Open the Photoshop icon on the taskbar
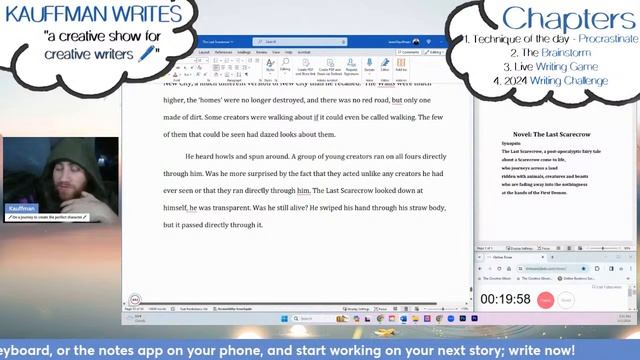The image size is (640, 360). 462,318
